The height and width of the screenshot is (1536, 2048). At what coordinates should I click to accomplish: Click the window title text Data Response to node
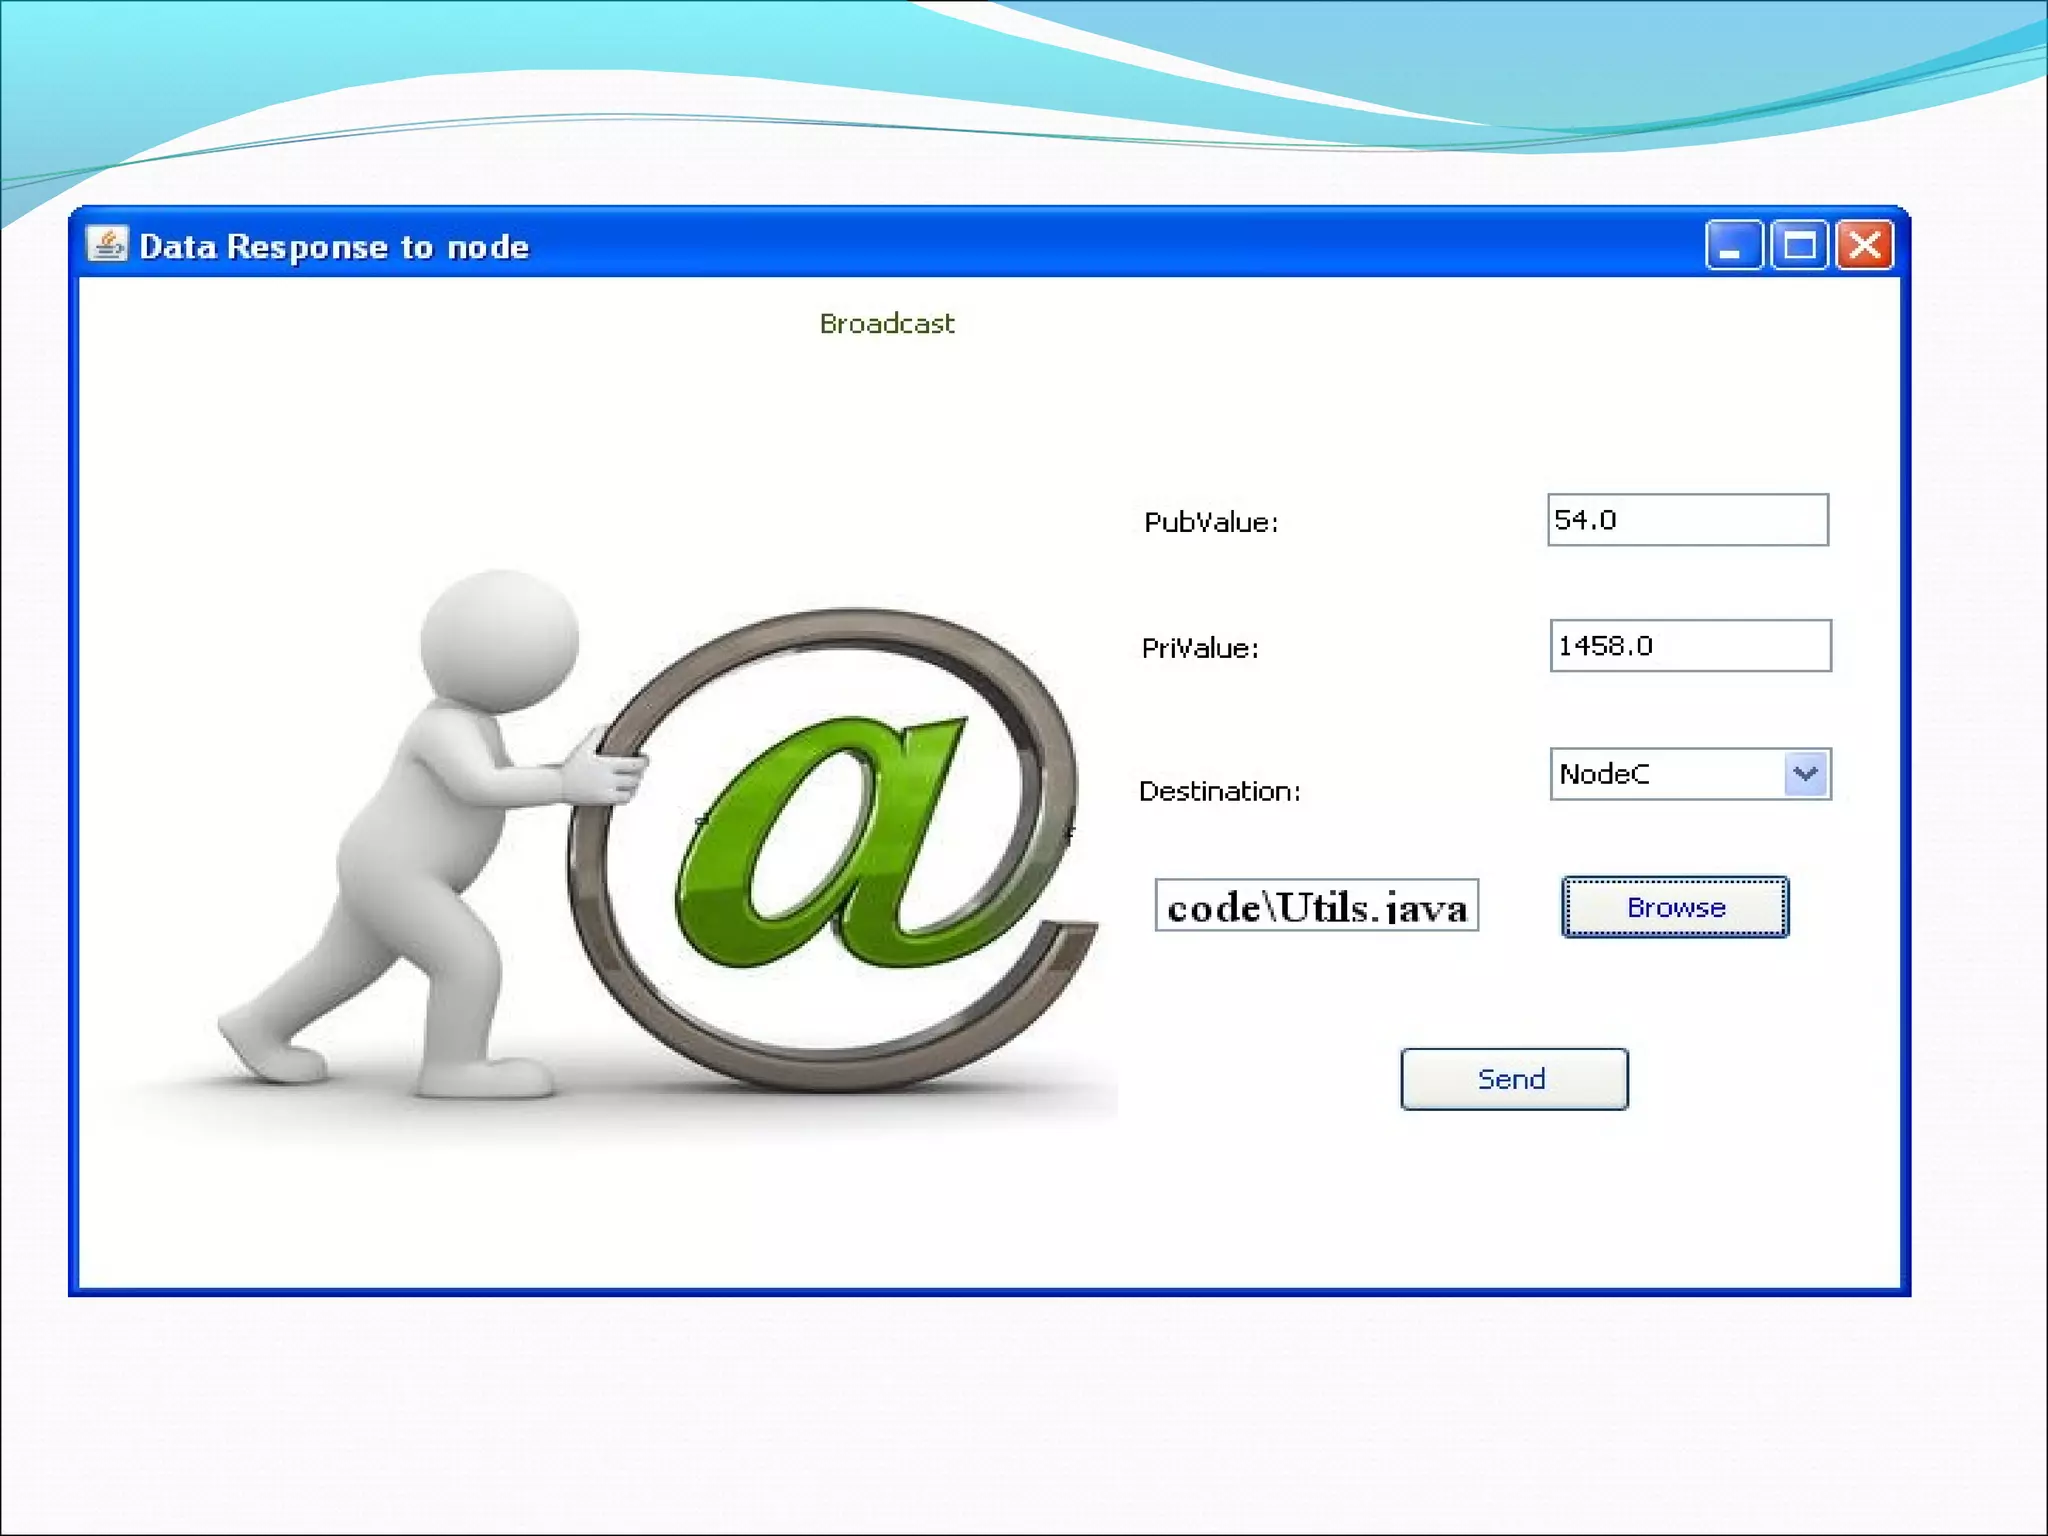tap(334, 247)
